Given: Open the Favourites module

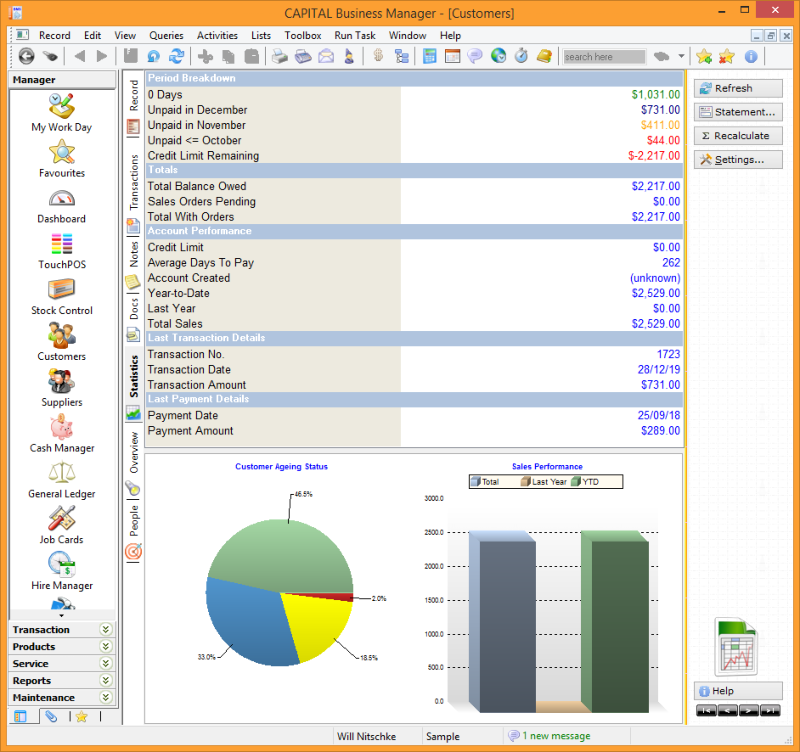Looking at the screenshot, I should (62, 159).
